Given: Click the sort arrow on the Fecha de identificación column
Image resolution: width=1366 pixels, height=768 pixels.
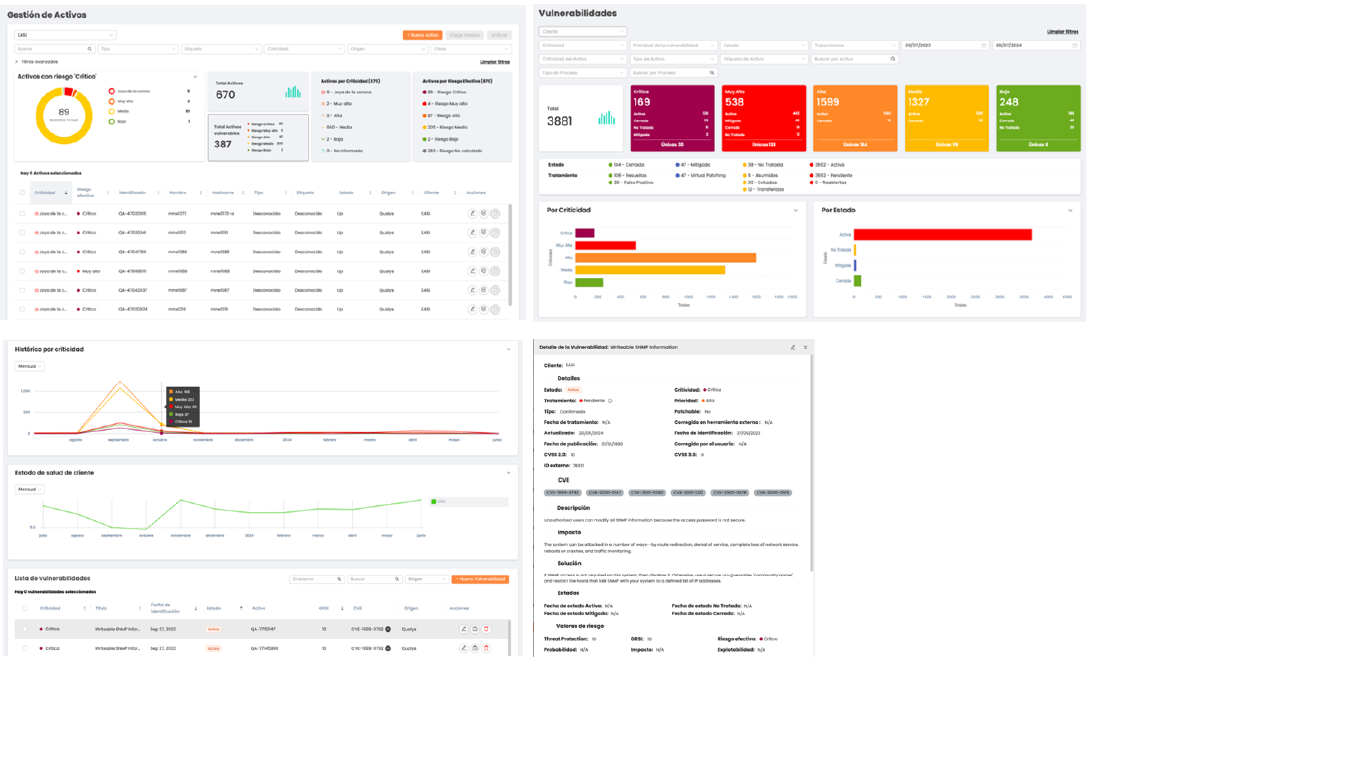Looking at the screenshot, I should click(195, 608).
